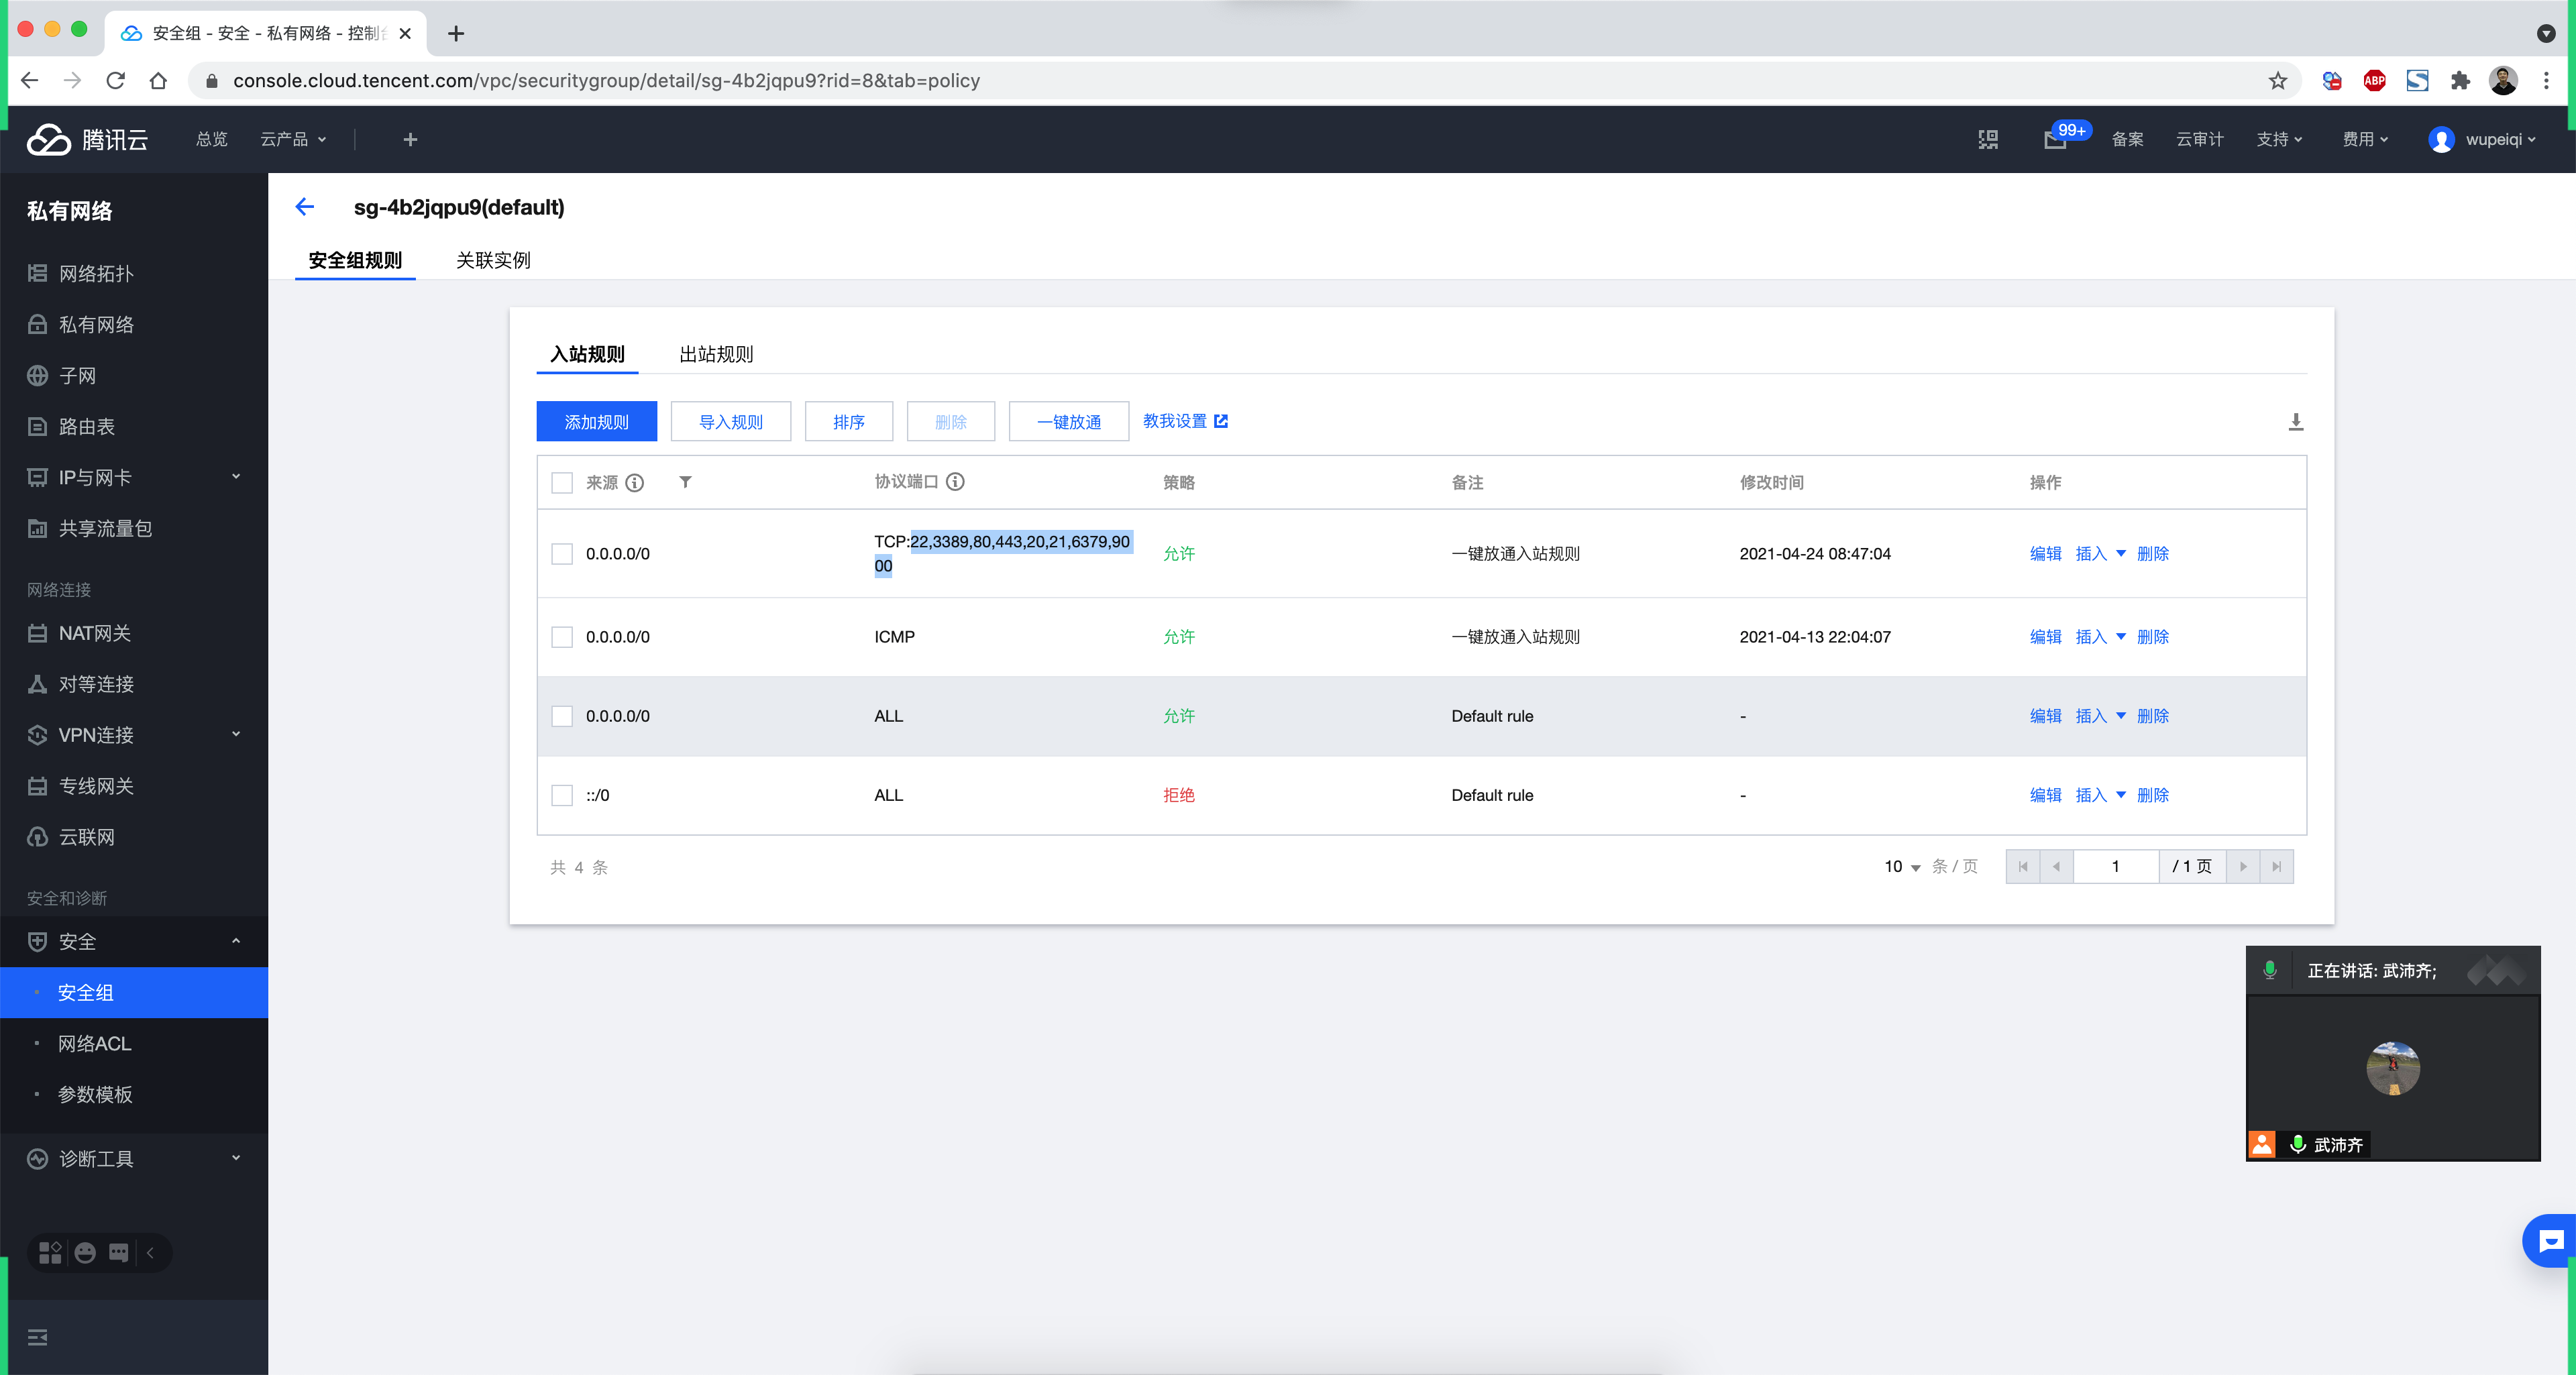
Task: Open the floating customer service chat icon
Action: coord(2550,1241)
